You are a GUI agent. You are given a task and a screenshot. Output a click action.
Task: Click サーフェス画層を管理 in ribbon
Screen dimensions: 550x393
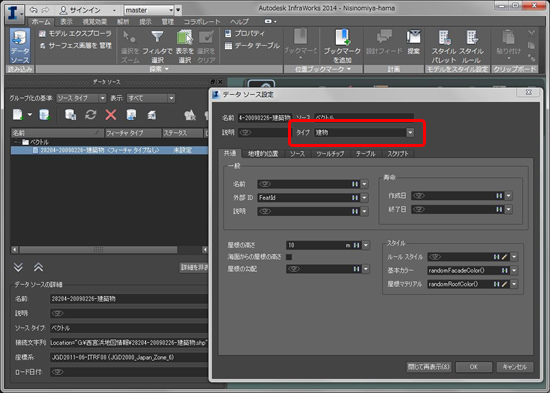pyautogui.click(x=75, y=46)
